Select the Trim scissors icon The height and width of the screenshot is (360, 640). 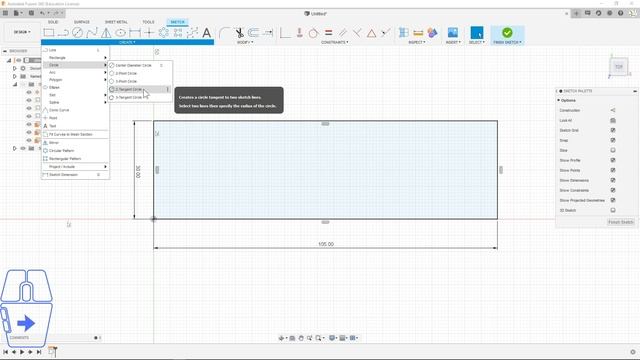tap(239, 33)
